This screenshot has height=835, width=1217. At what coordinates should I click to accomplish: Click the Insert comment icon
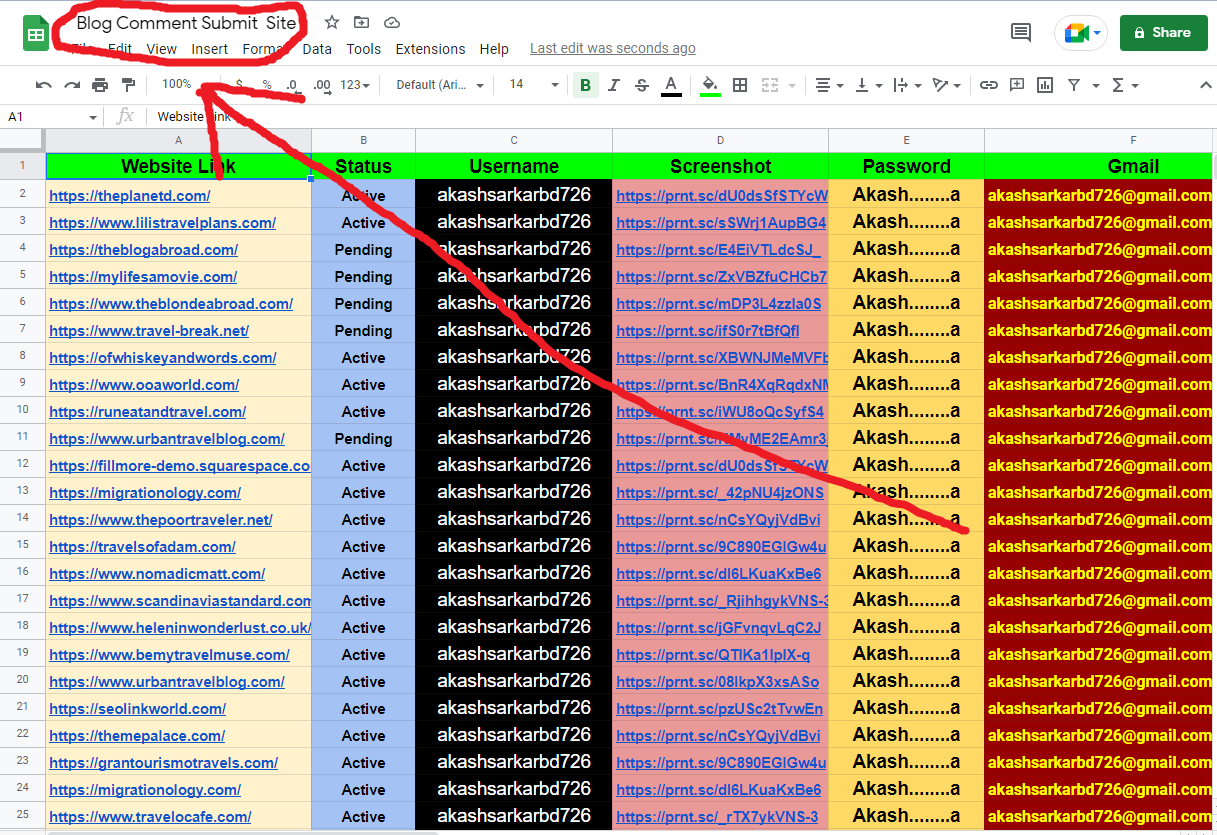pyautogui.click(x=1016, y=85)
